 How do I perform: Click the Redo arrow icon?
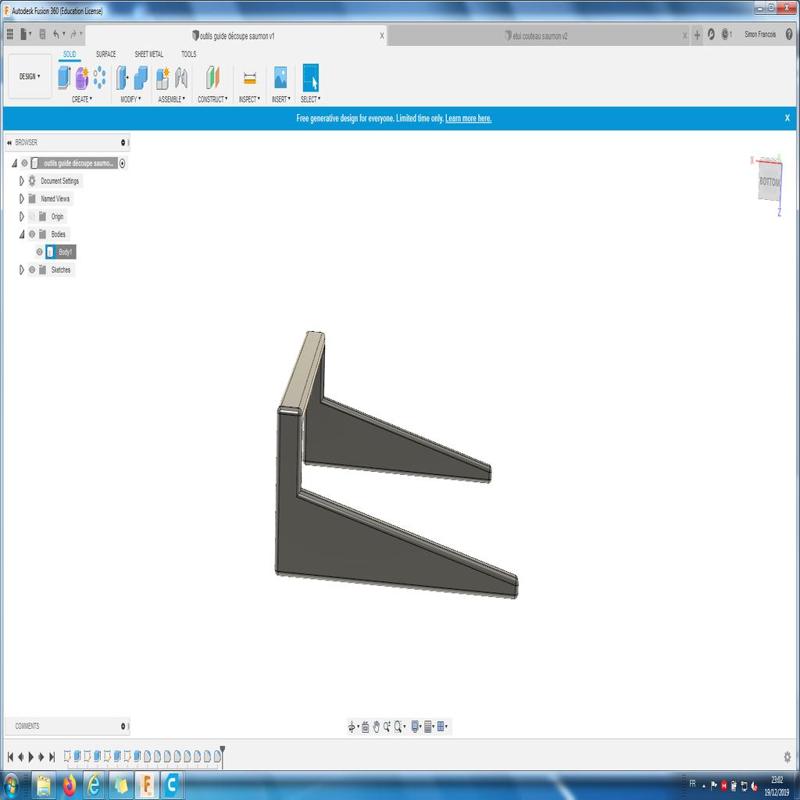[x=73, y=34]
